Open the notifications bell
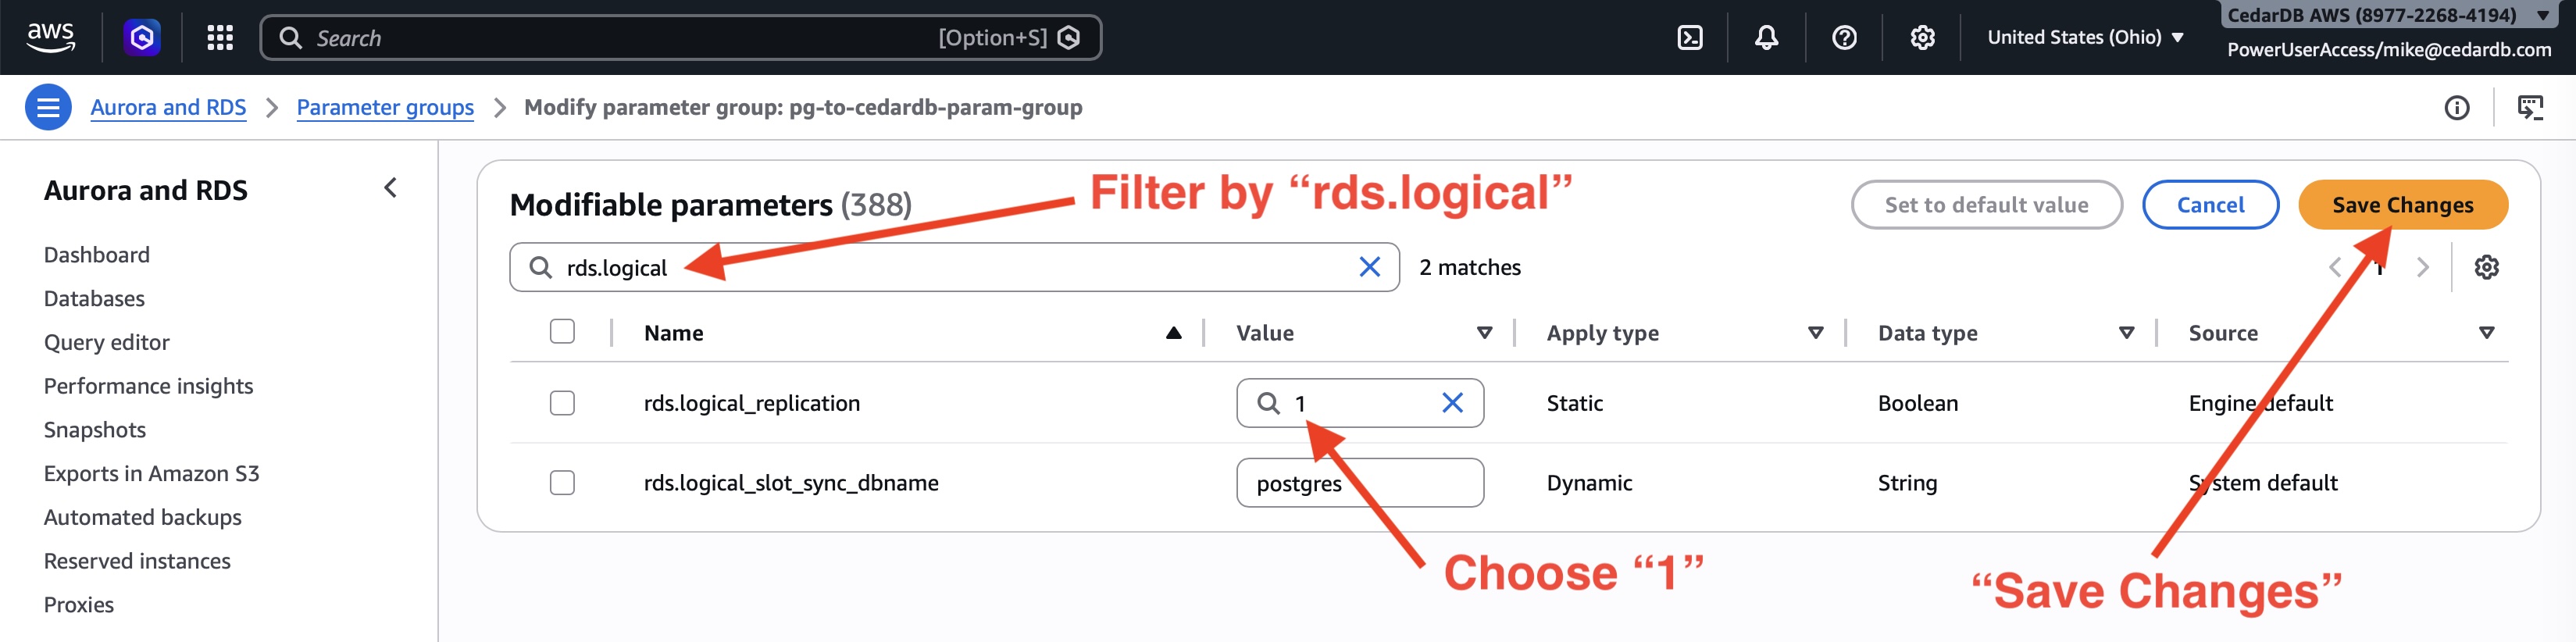Image resolution: width=2576 pixels, height=642 pixels. point(1767,38)
